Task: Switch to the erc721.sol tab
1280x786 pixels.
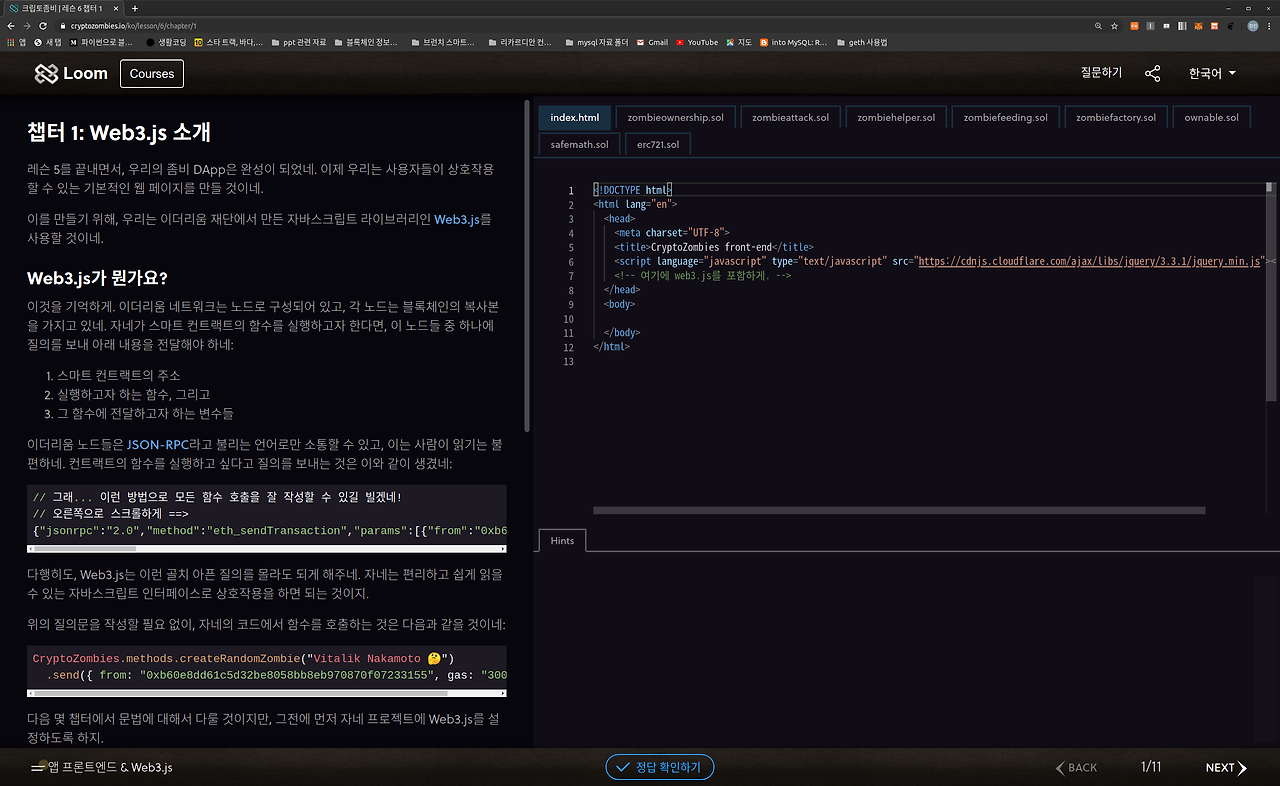Action: (658, 144)
